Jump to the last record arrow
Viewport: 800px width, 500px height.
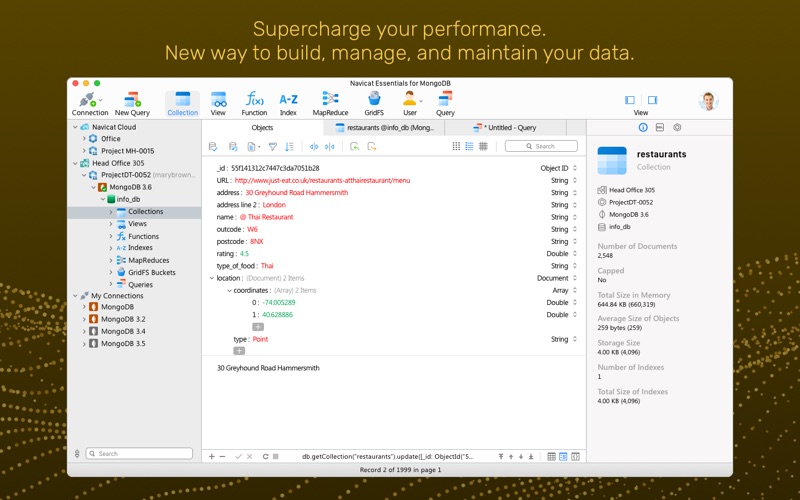tap(531, 457)
